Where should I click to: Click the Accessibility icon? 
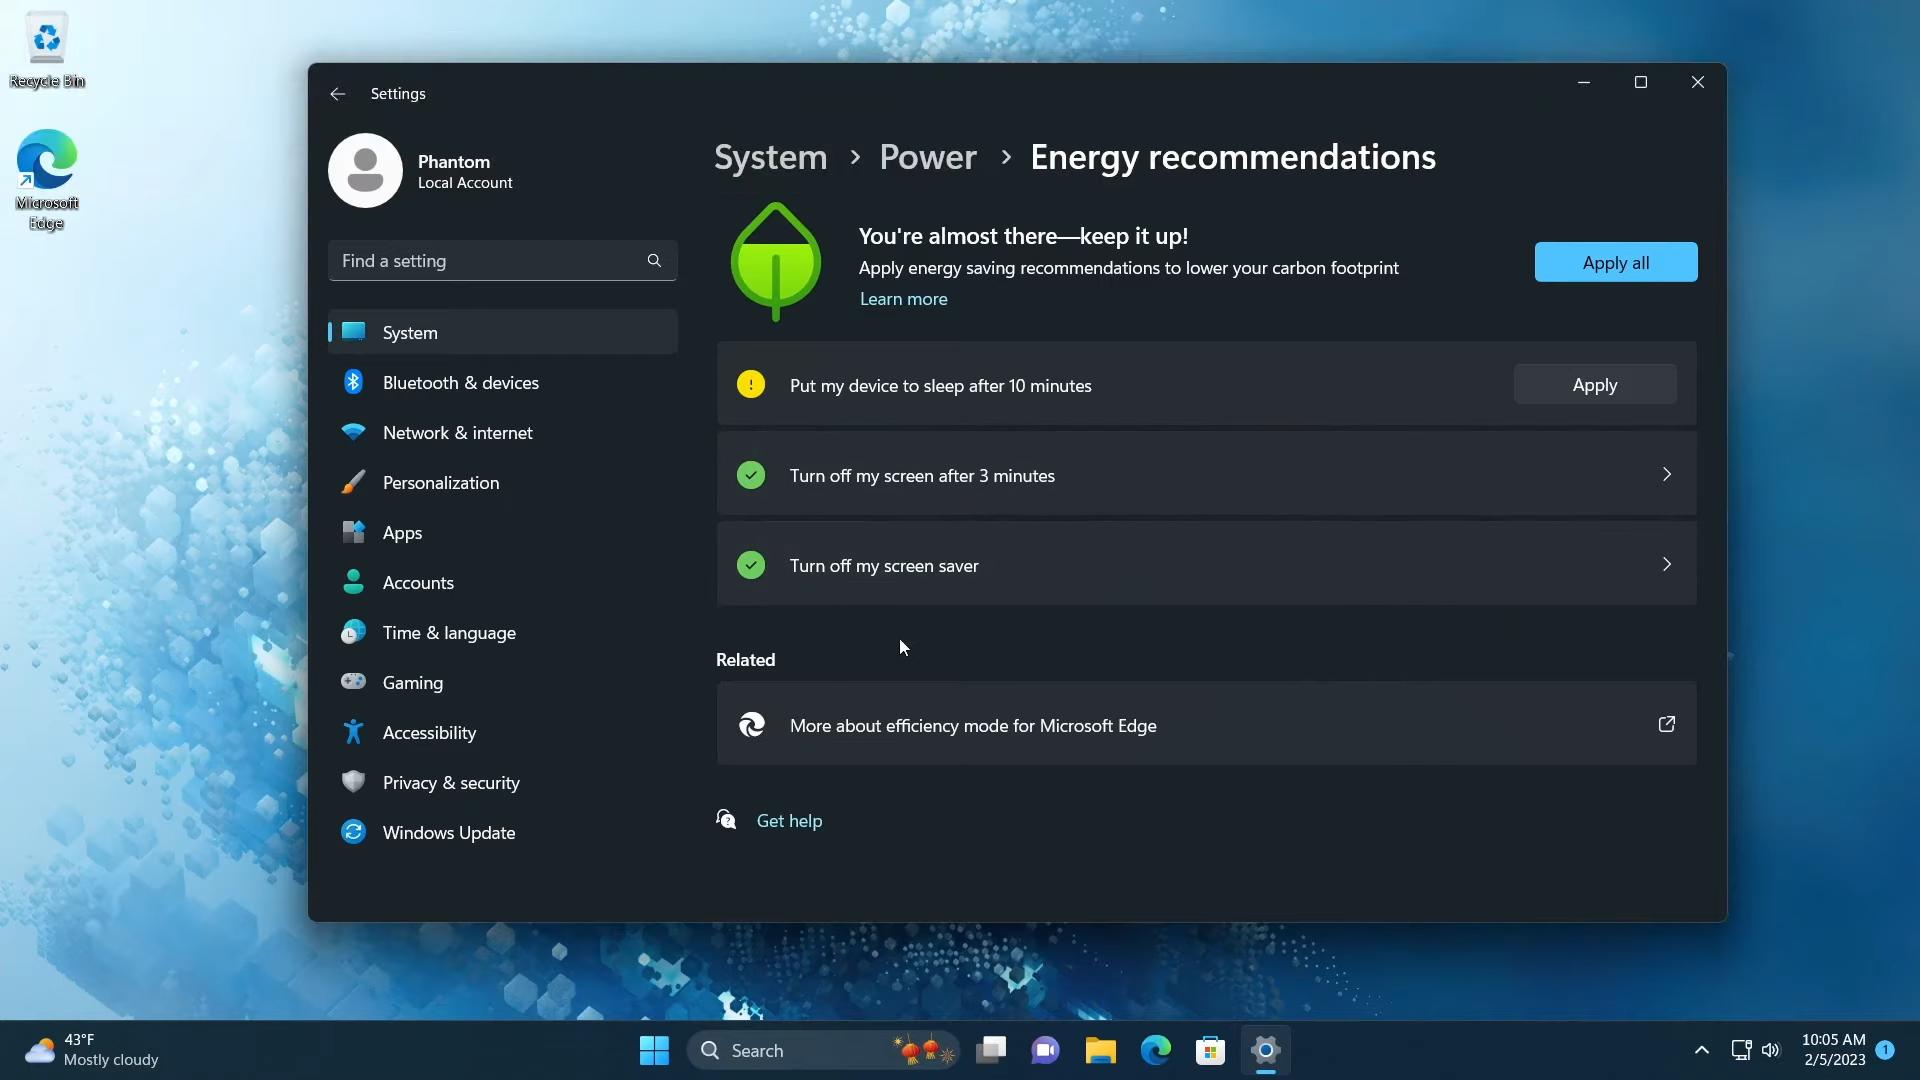(x=352, y=732)
